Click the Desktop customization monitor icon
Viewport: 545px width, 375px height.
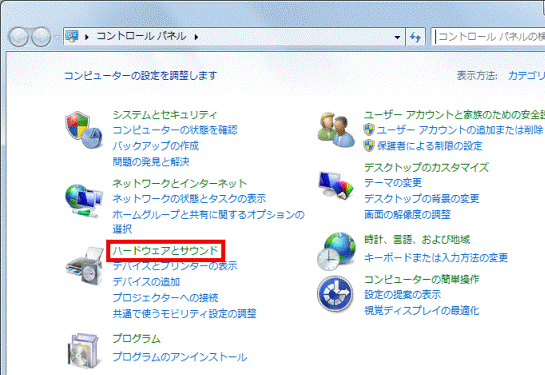[336, 185]
